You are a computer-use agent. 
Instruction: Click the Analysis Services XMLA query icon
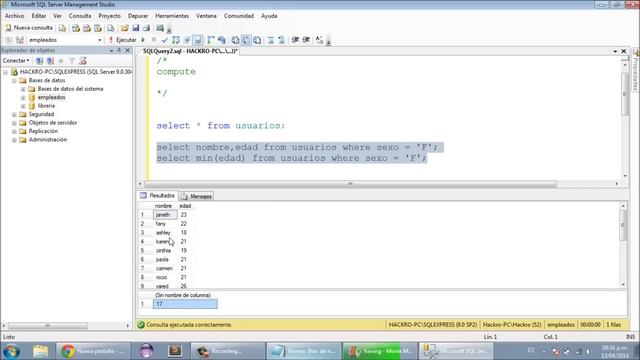point(98,28)
